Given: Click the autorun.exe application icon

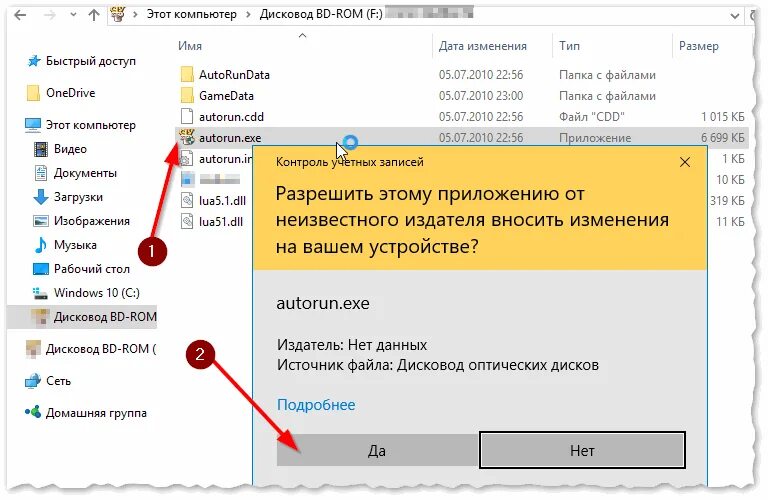Looking at the screenshot, I should [x=187, y=137].
